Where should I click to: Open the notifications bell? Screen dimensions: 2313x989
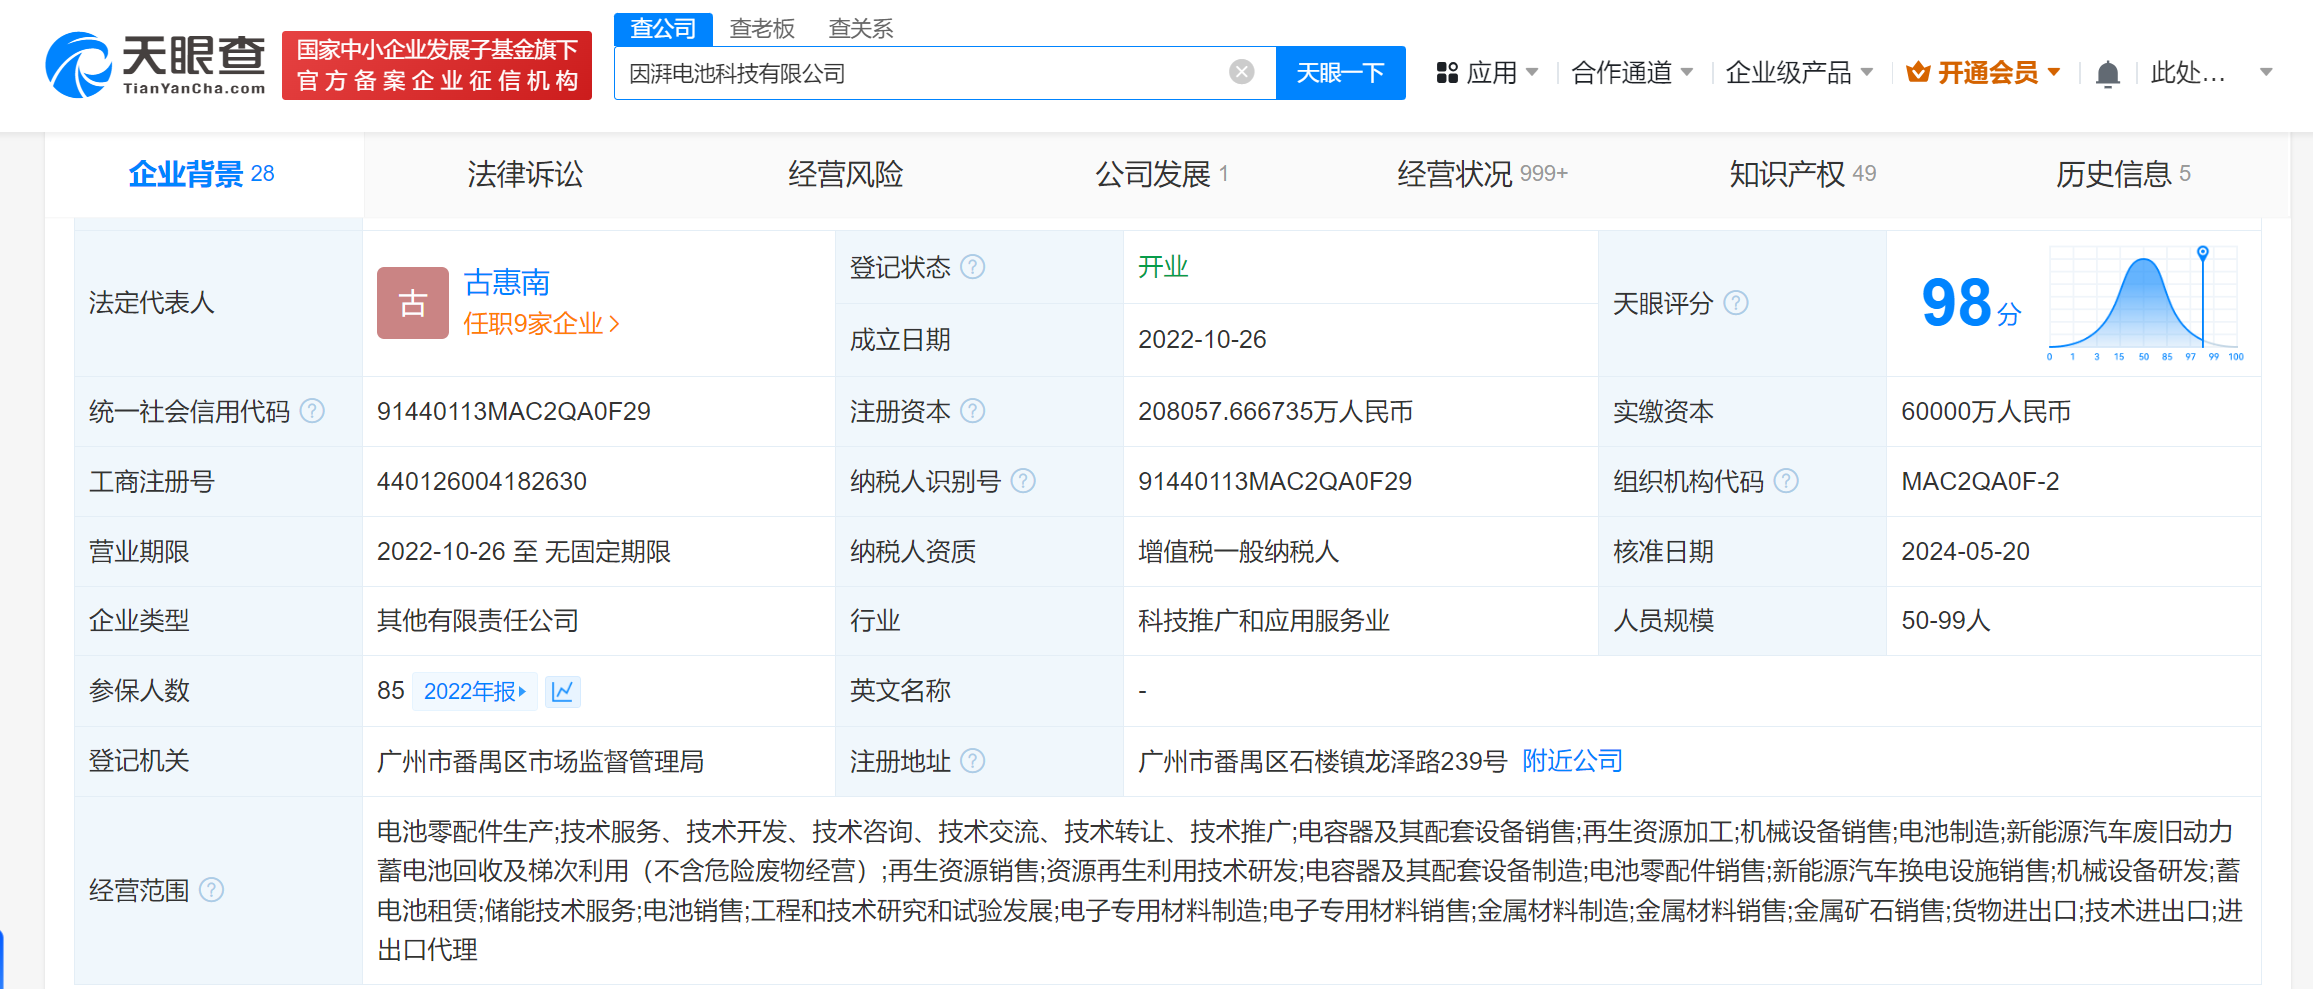pos(2107,73)
